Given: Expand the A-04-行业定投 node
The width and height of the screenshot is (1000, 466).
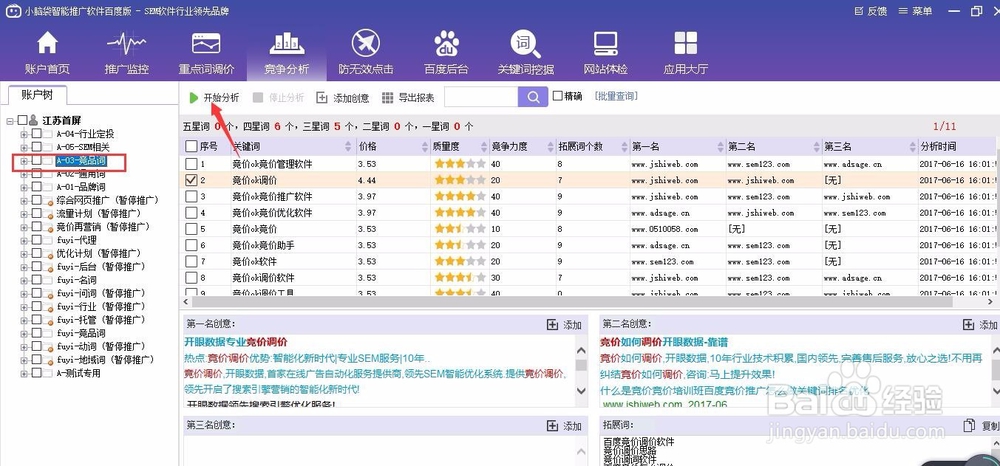Looking at the screenshot, I should tap(24, 134).
